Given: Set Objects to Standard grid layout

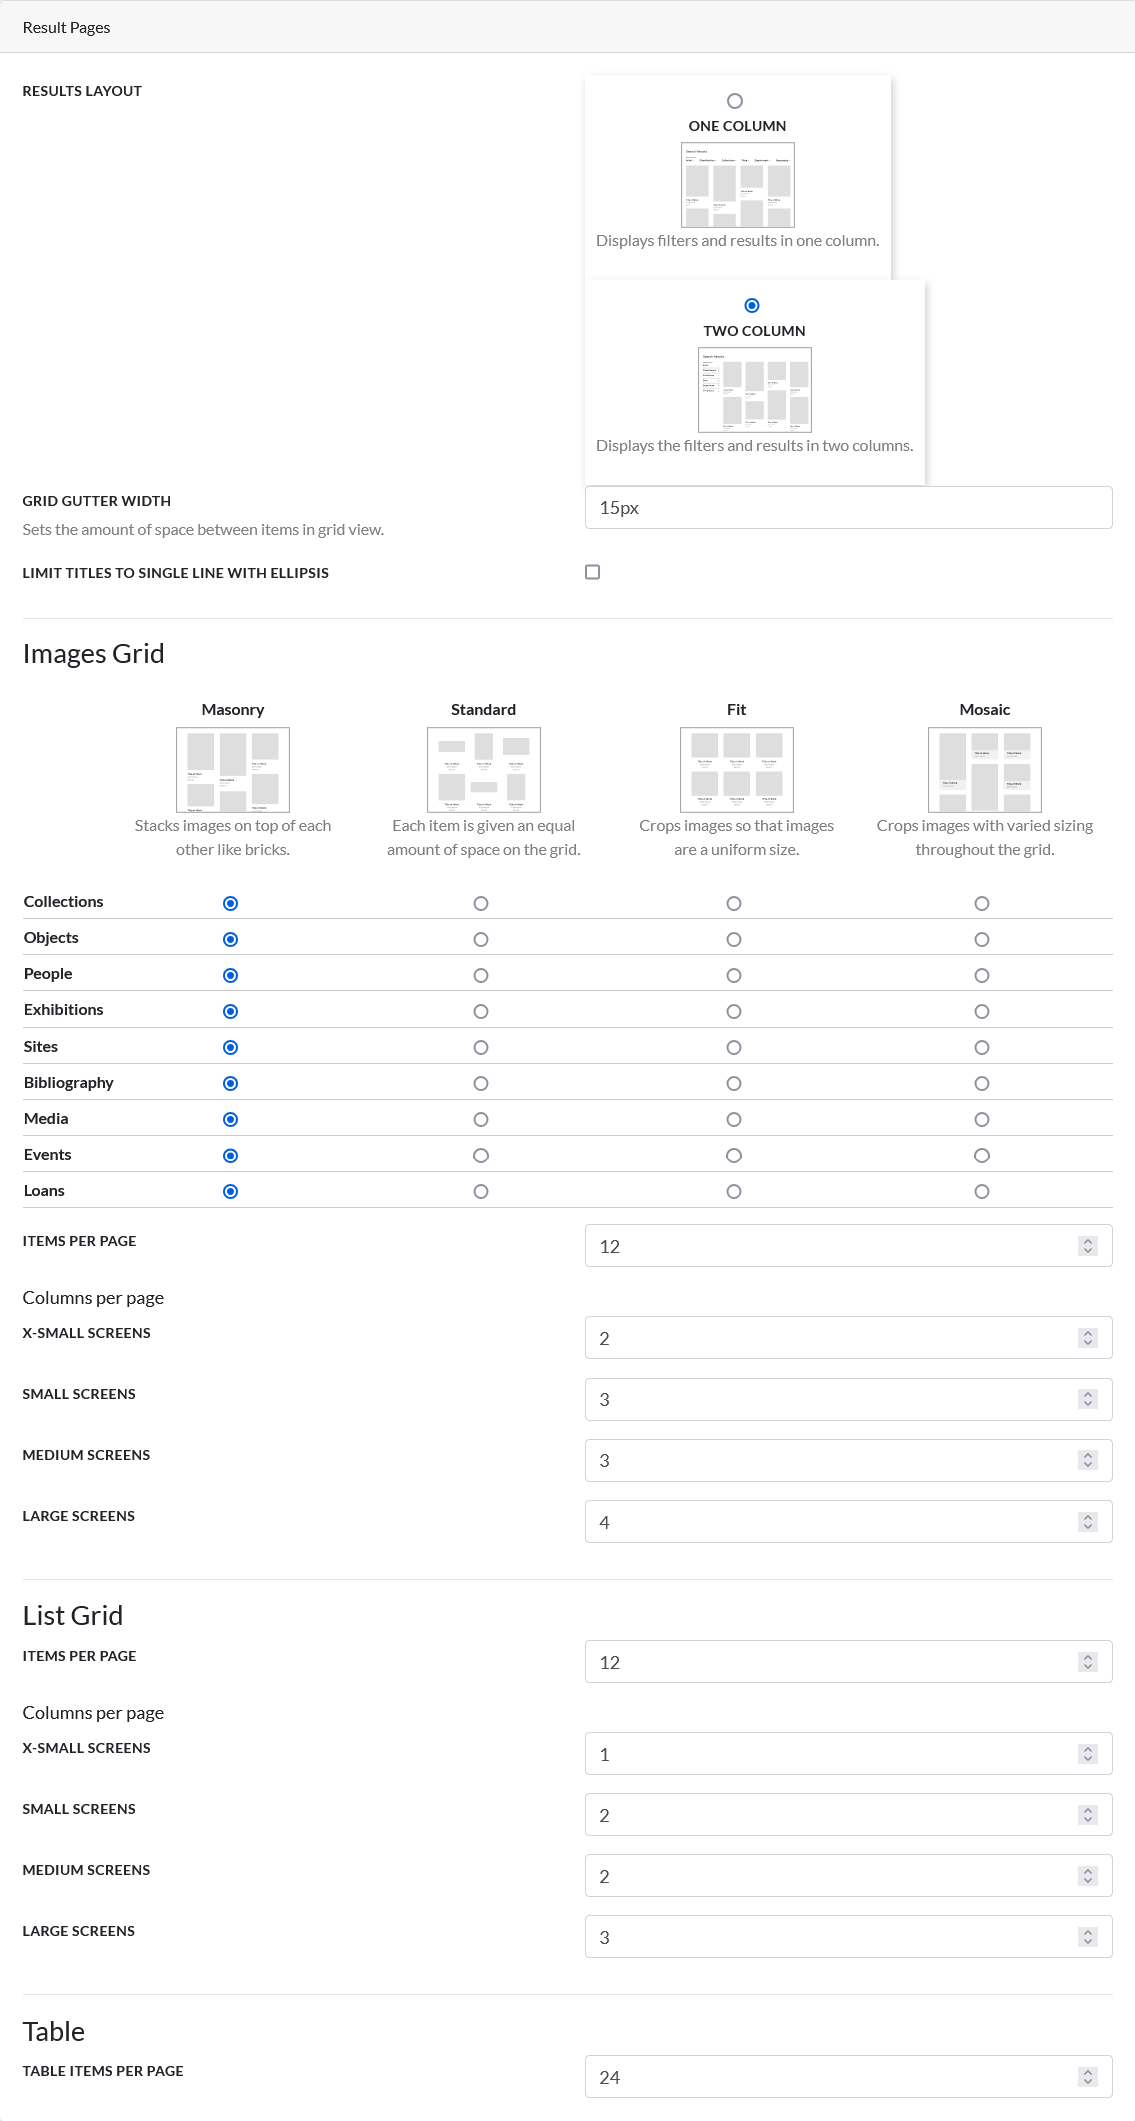Looking at the screenshot, I should [x=481, y=939].
